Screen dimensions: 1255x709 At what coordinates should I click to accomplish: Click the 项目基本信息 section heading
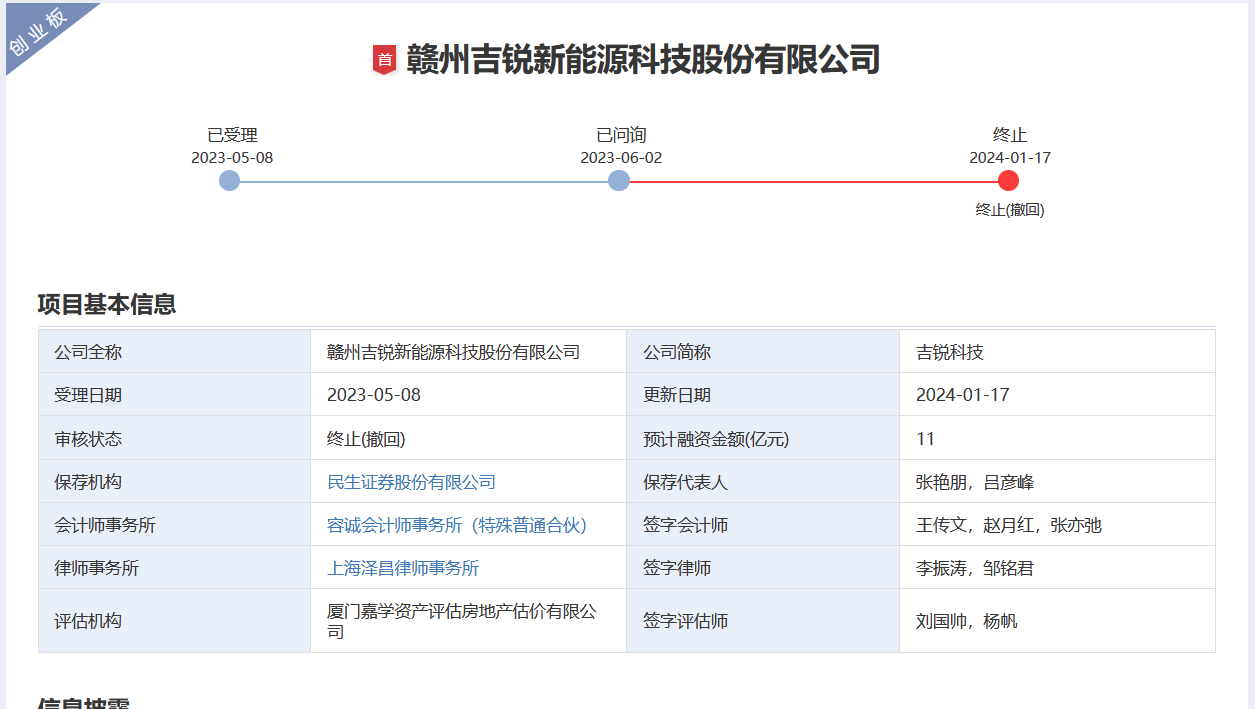tap(107, 304)
